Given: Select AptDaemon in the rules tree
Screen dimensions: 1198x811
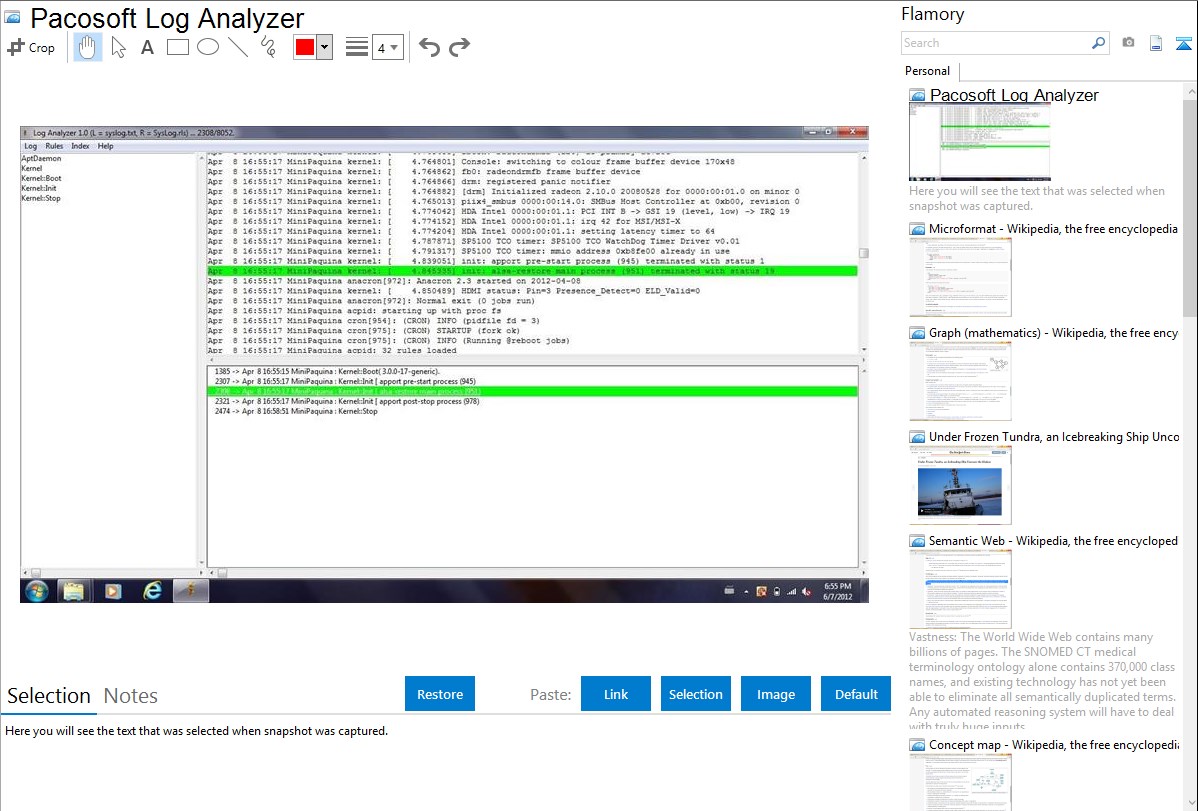Looking at the screenshot, I should click(x=41, y=158).
